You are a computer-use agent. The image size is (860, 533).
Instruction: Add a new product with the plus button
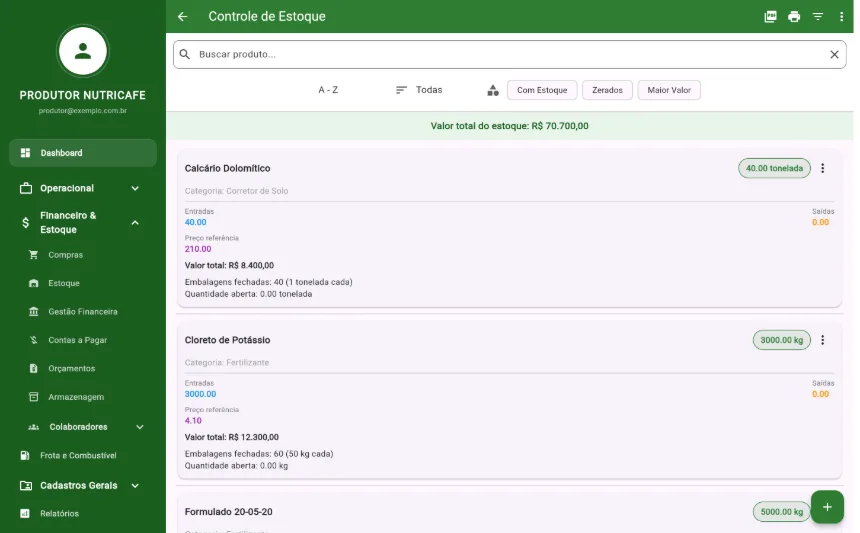click(x=827, y=507)
